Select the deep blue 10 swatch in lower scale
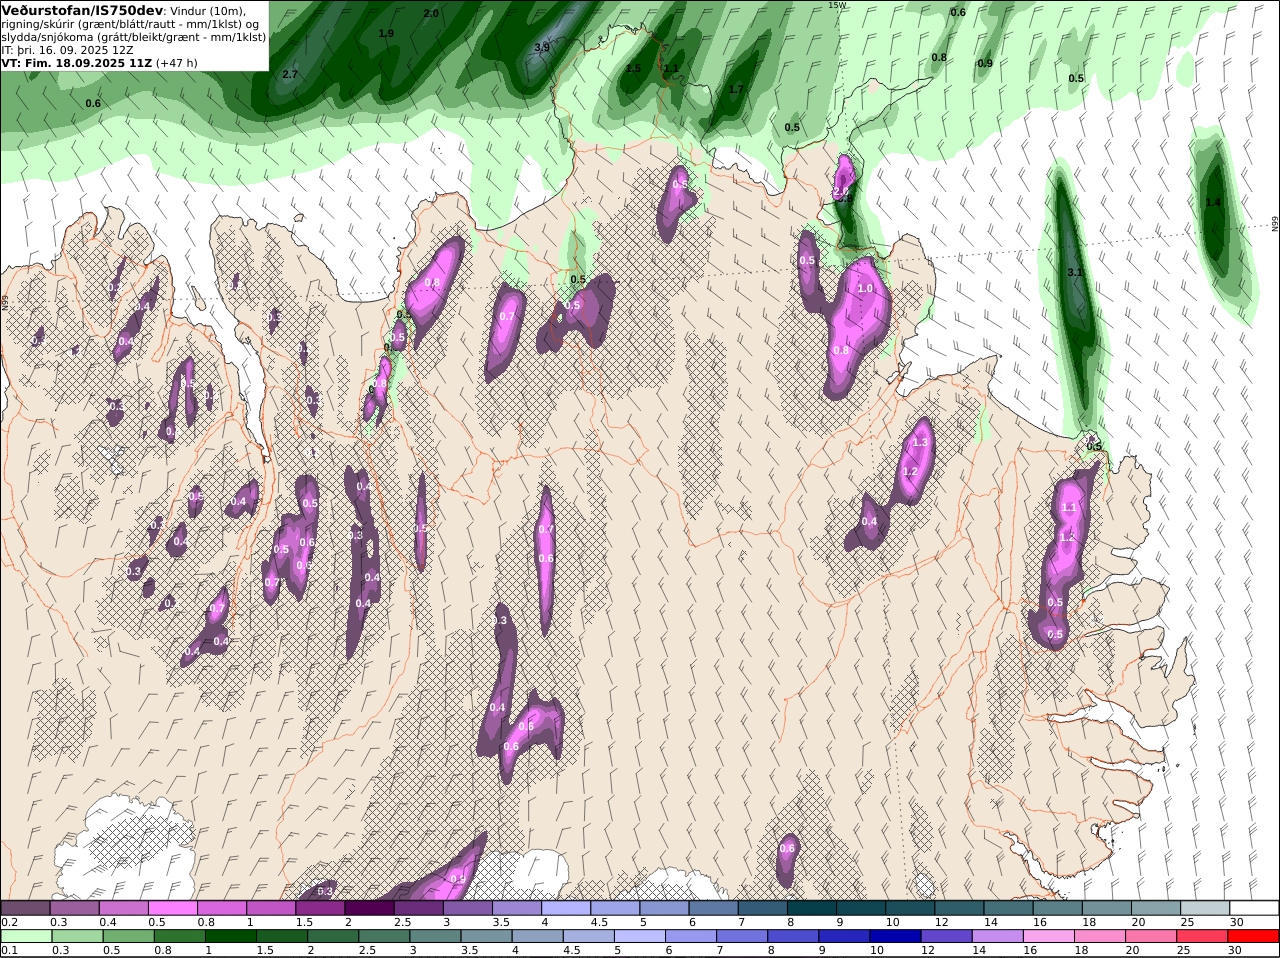 tap(895, 936)
